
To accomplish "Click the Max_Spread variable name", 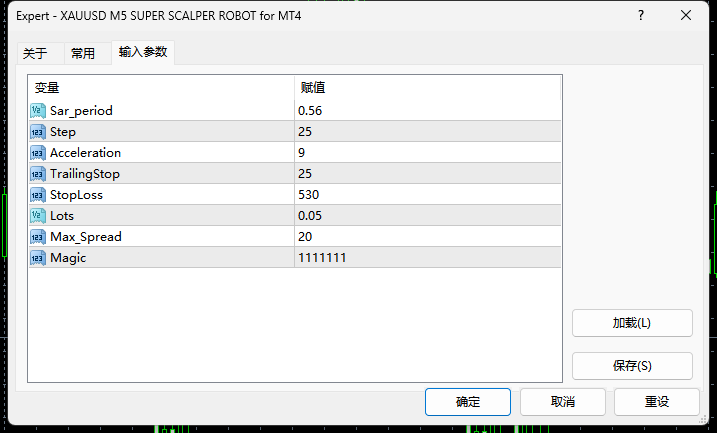I will click(x=86, y=237).
